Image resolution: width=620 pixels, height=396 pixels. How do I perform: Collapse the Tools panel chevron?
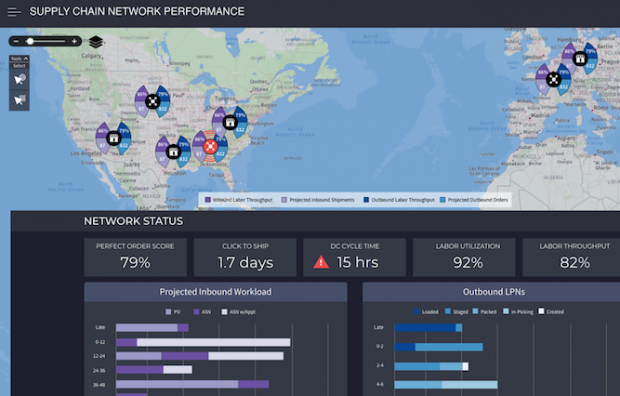pyautogui.click(x=26, y=58)
